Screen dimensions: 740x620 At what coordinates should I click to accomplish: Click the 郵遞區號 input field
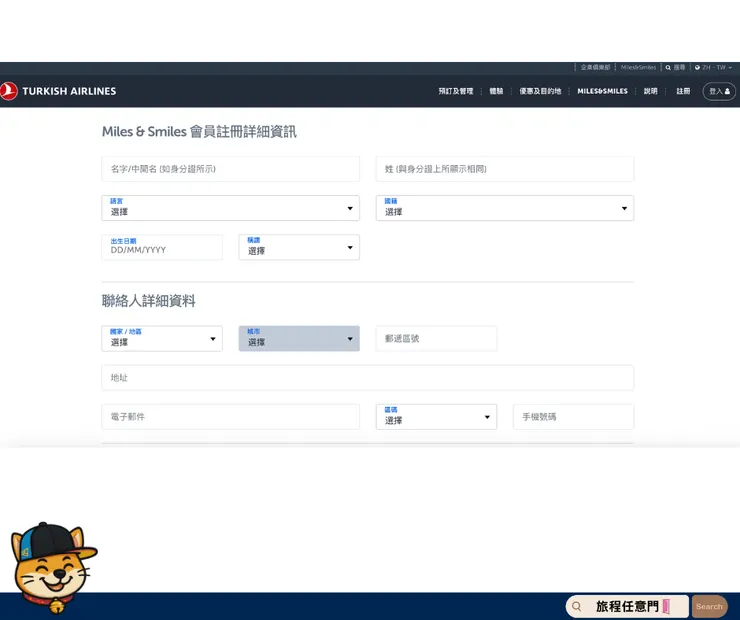[436, 338]
